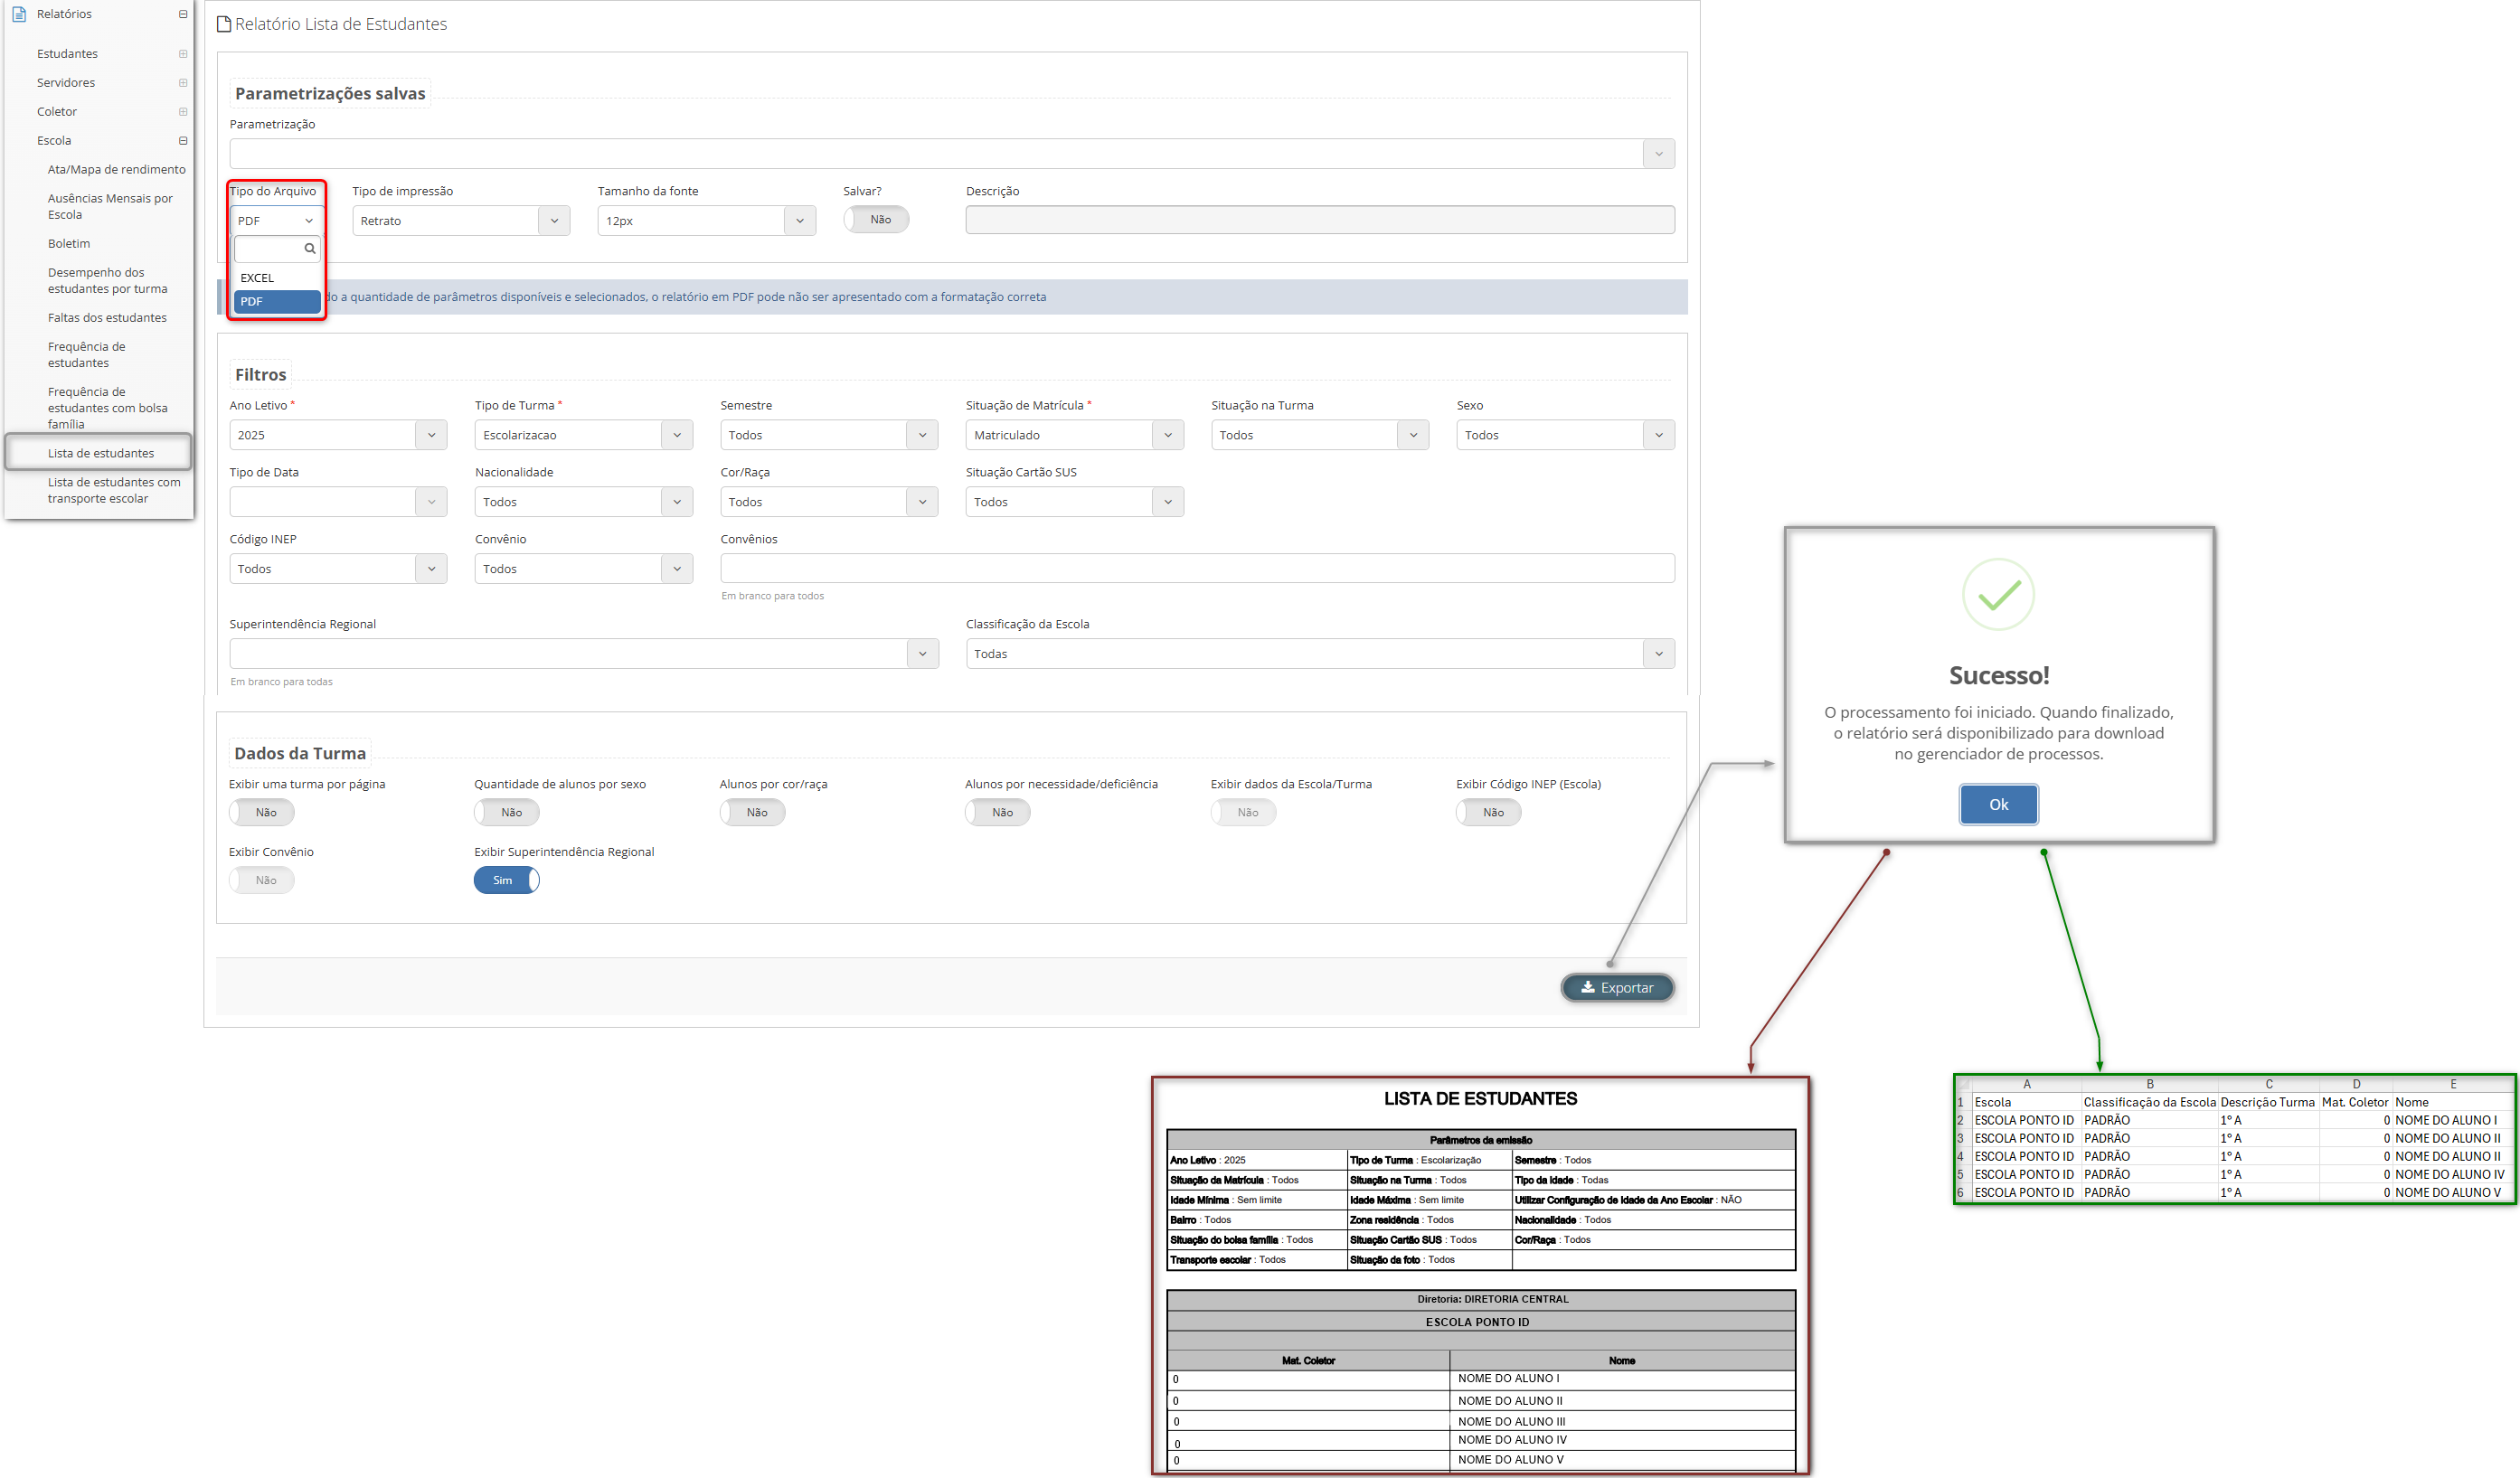Click the Convênios multi-select field
The width and height of the screenshot is (2520, 1478).
coord(1197,568)
